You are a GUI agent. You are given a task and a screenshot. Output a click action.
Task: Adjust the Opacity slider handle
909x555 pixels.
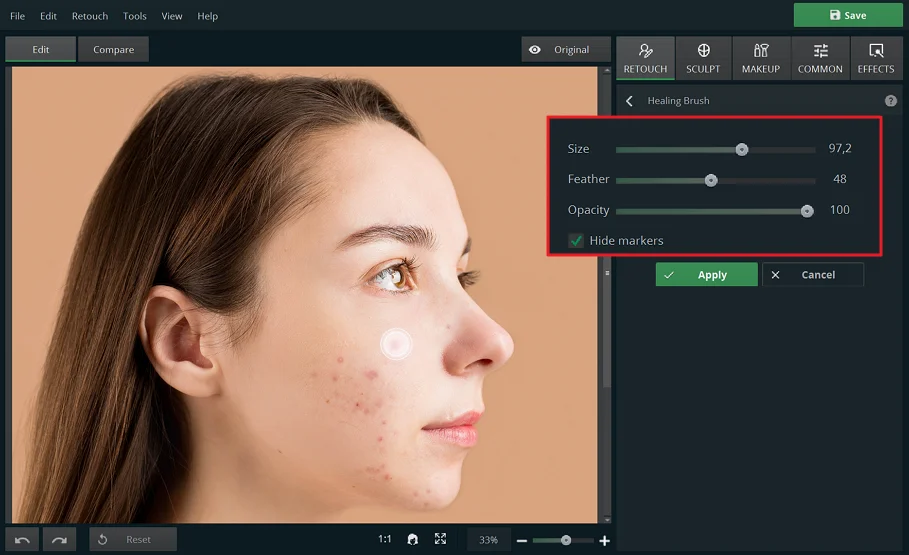pyautogui.click(x=807, y=211)
